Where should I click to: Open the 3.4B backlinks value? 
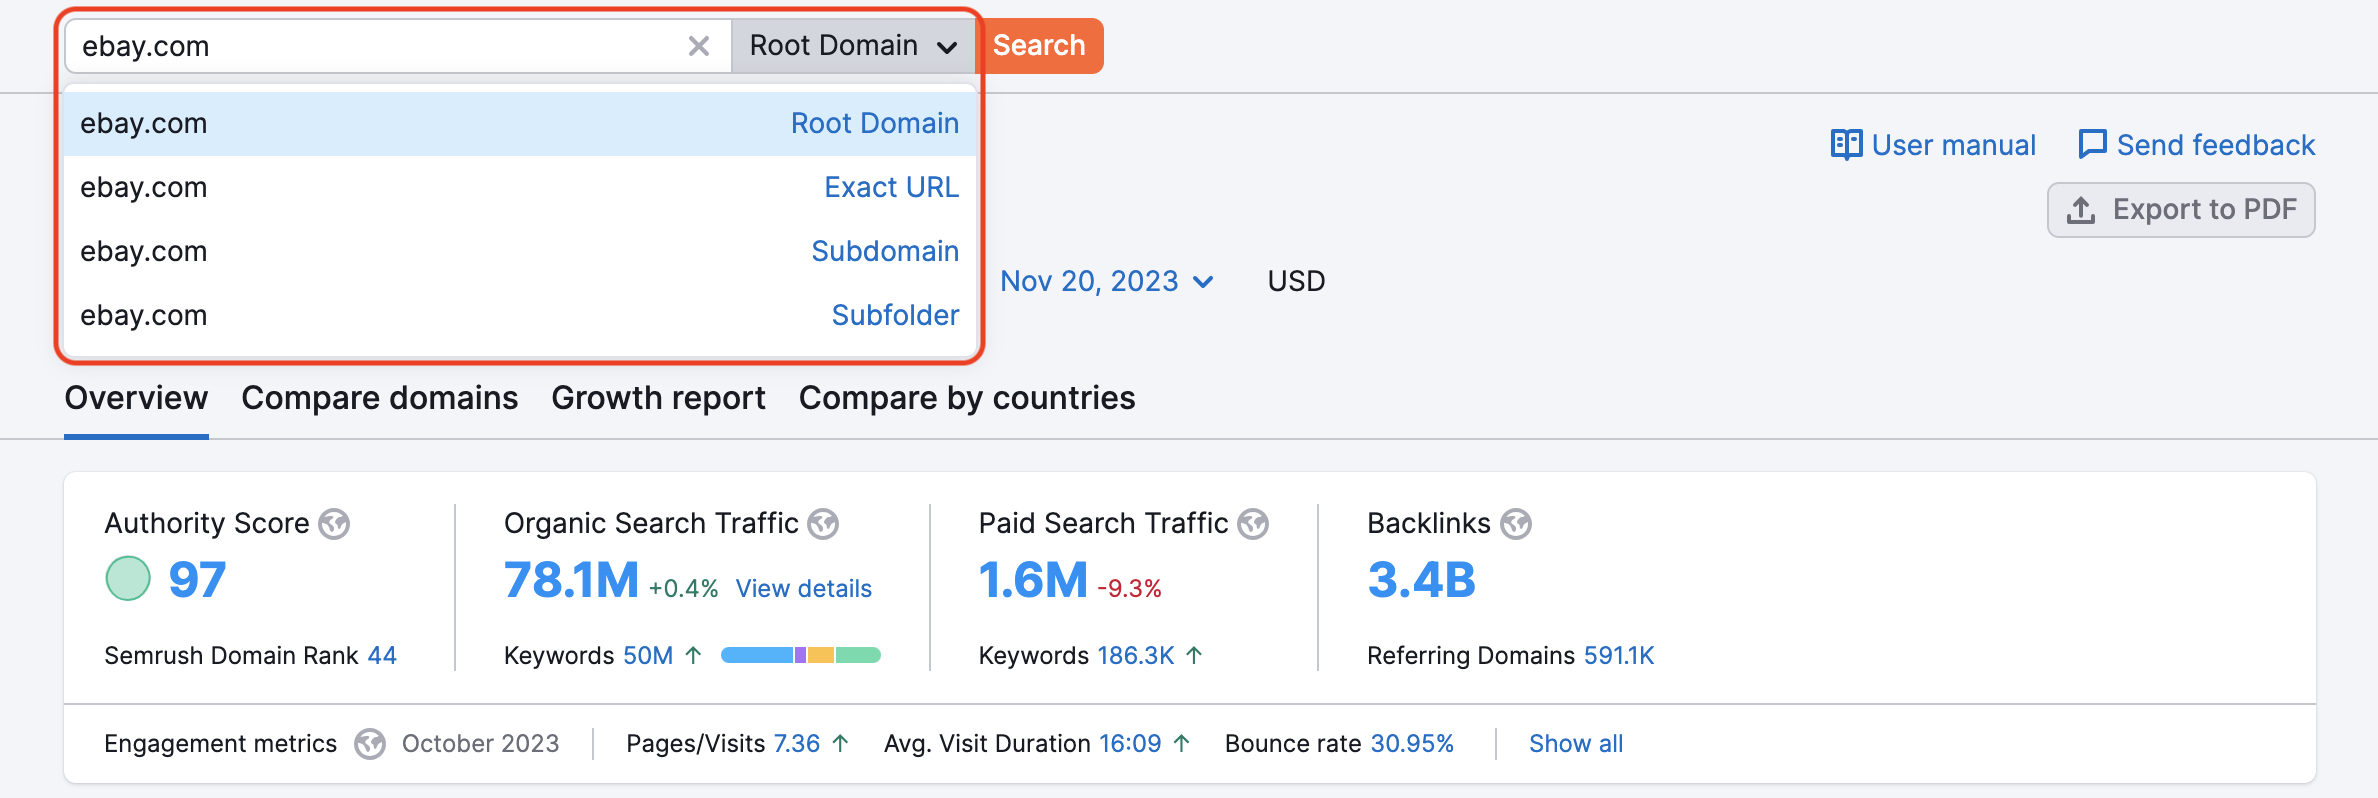[x=1421, y=580]
